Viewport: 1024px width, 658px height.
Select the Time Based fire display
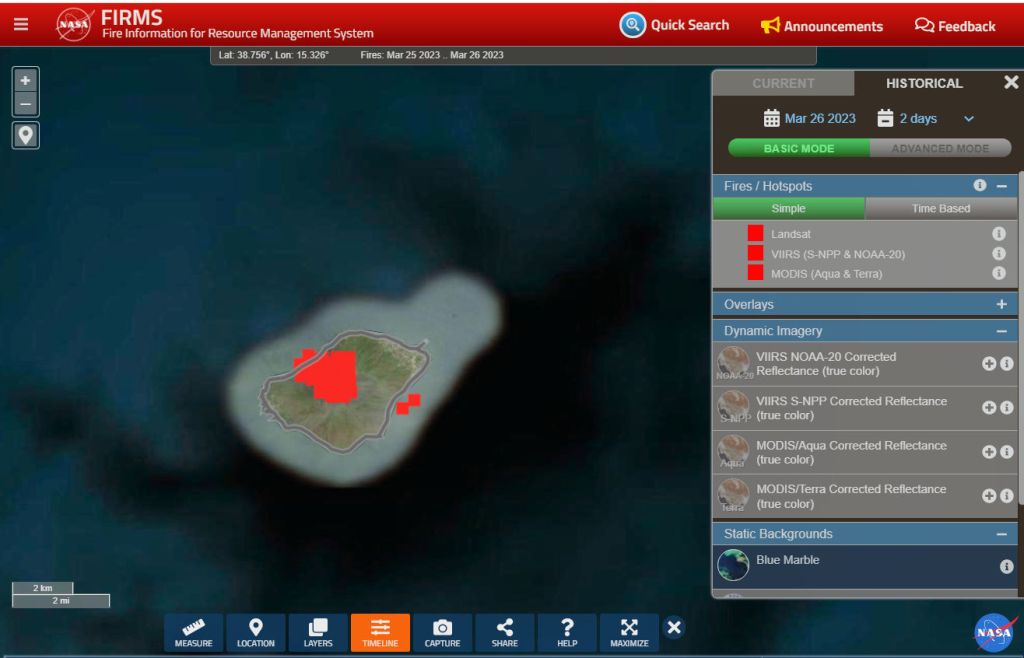[940, 209]
